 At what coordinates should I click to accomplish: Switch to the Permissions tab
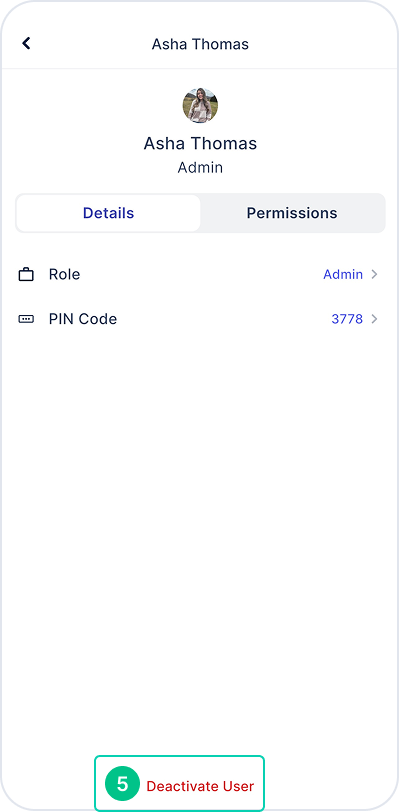coord(292,213)
